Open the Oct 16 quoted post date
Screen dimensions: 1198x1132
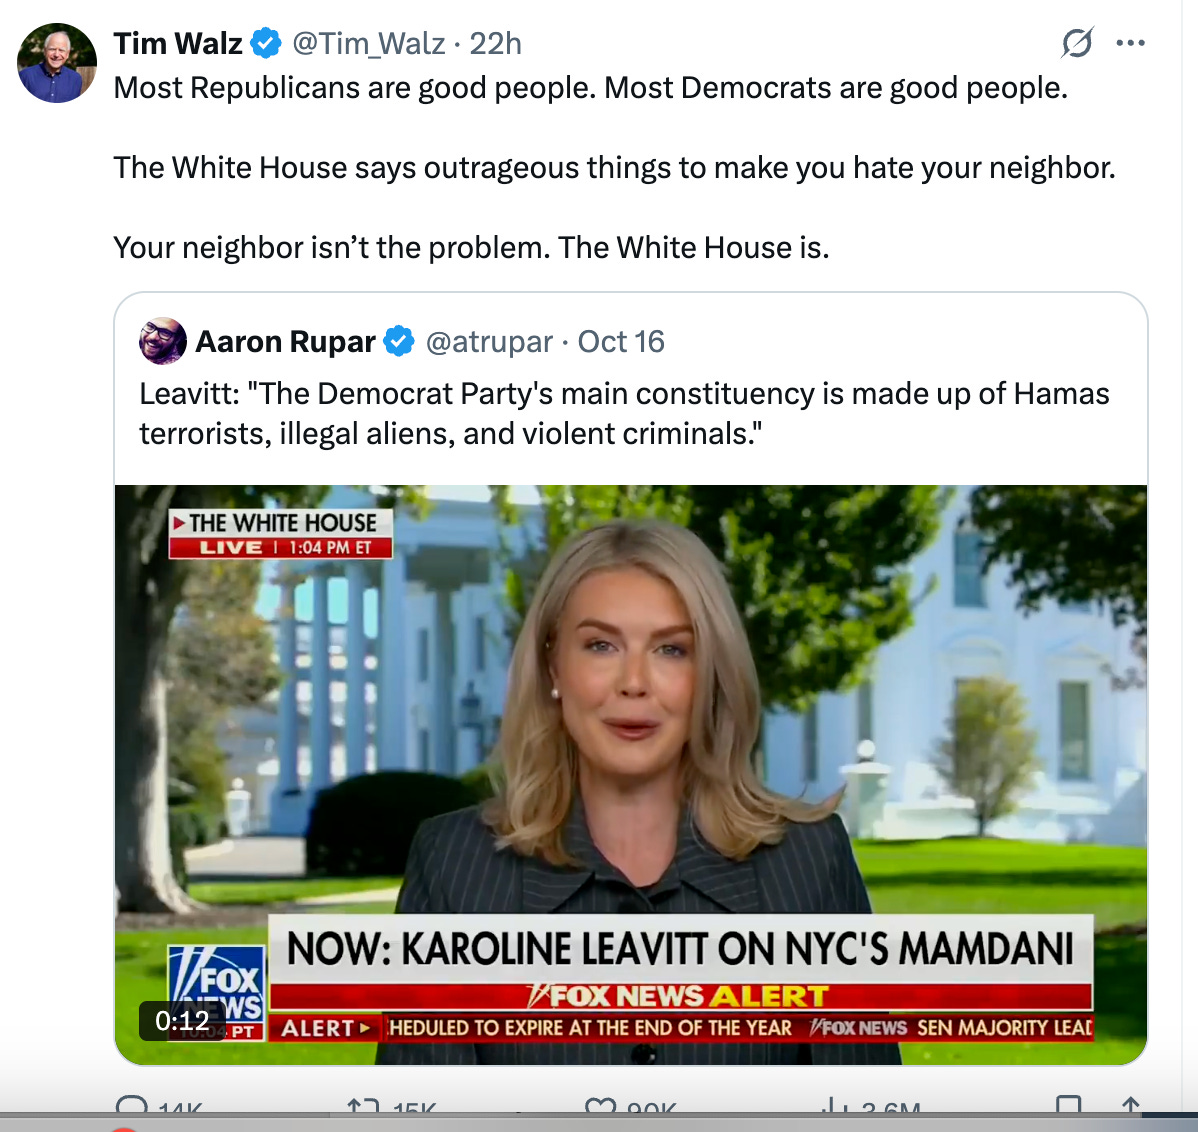click(621, 341)
